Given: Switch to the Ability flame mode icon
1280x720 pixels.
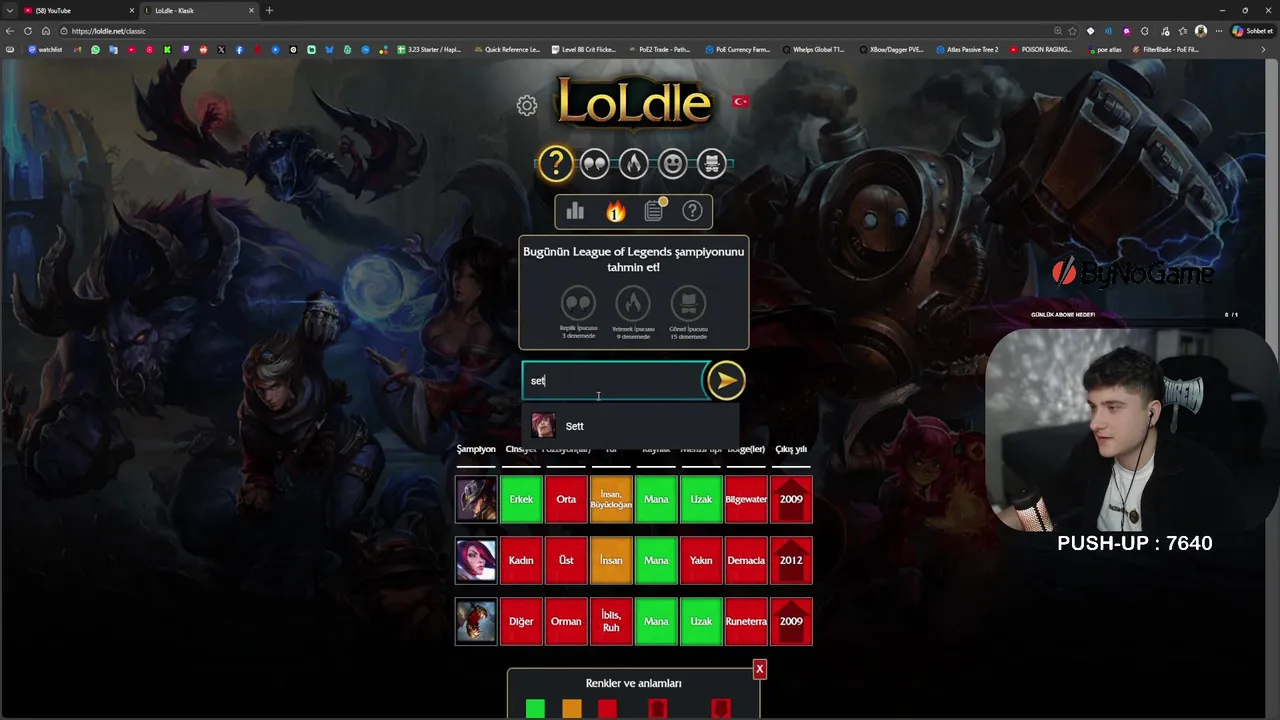Looking at the screenshot, I should pyautogui.click(x=633, y=163).
